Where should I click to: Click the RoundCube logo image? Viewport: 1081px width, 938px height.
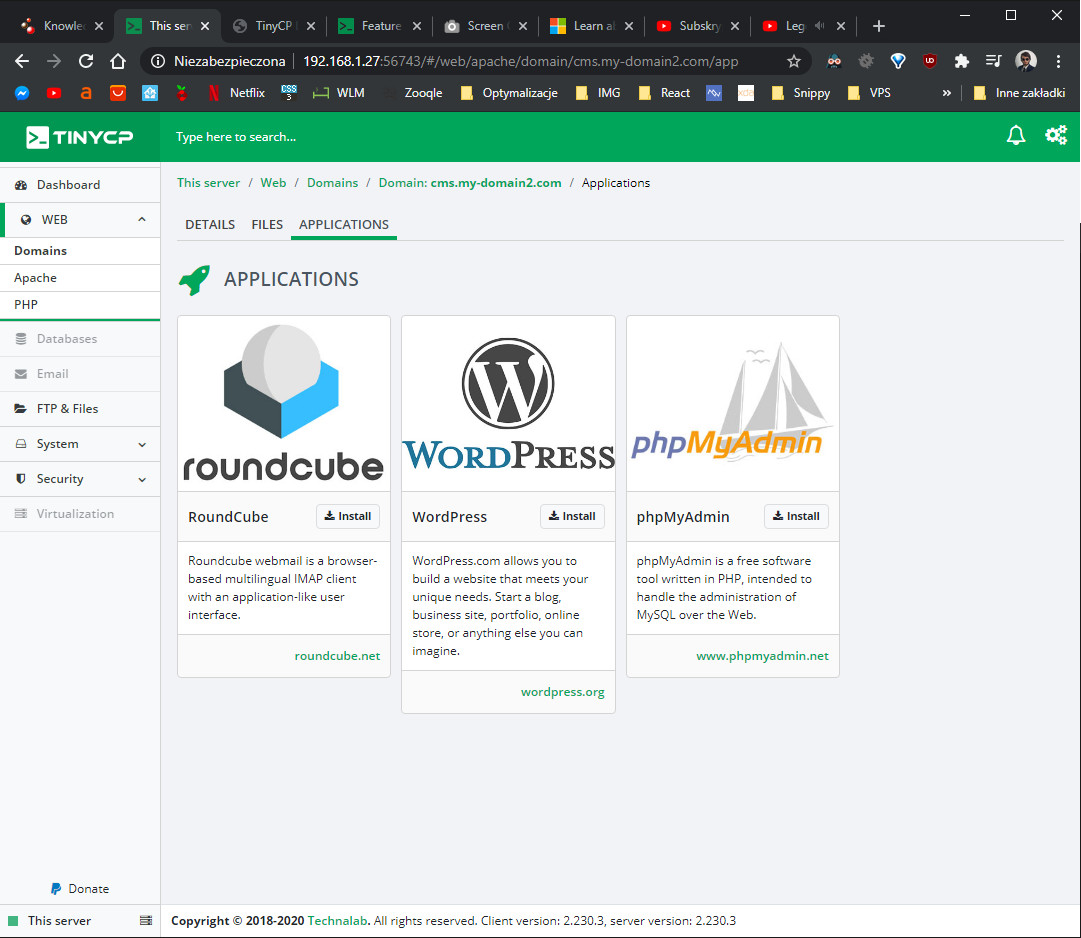(x=283, y=403)
